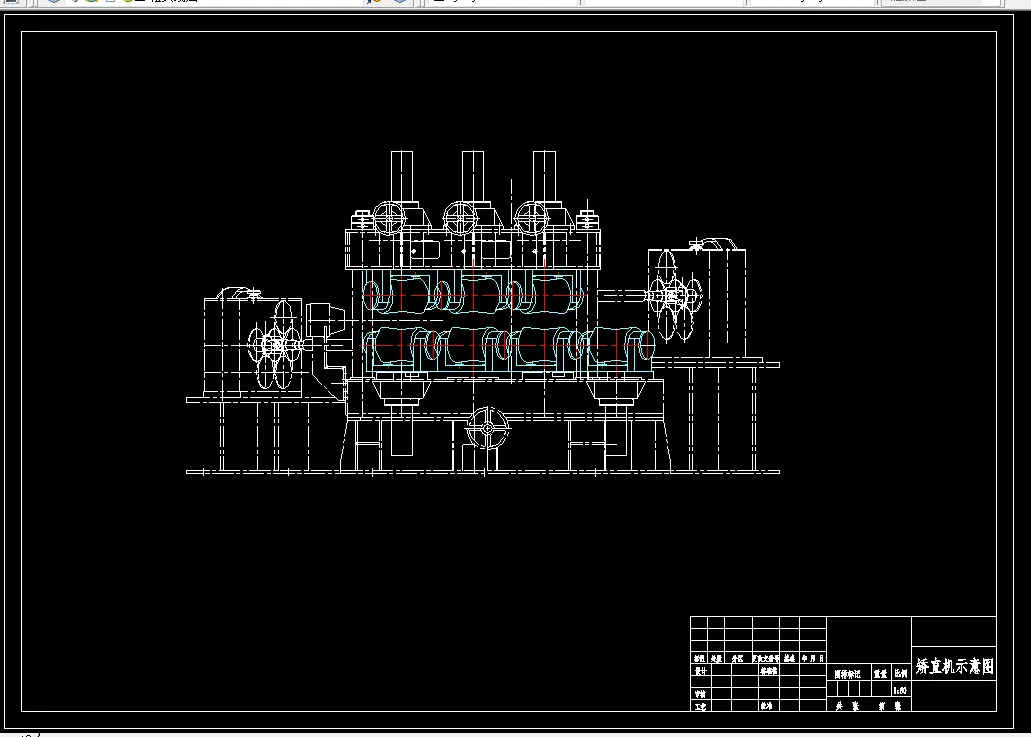This screenshot has height=737, width=1031.
Task: Click the 分区 column header
Action: pos(738,658)
